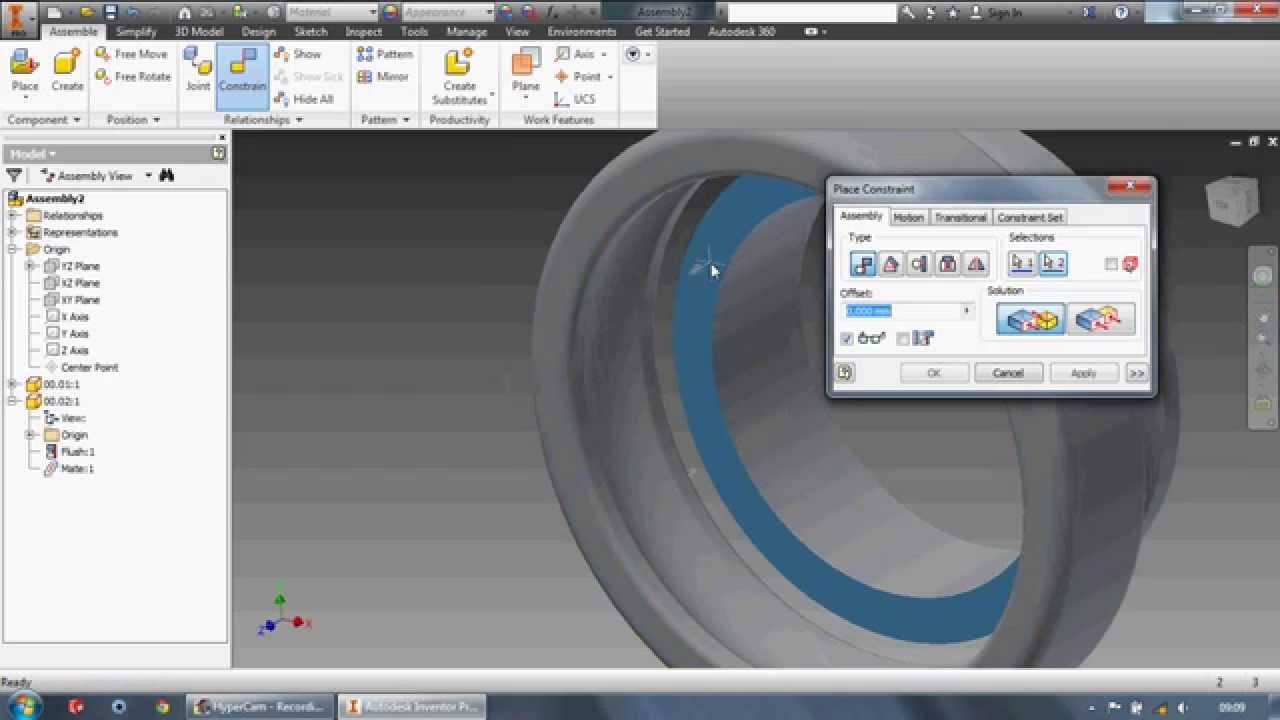Image resolution: width=1280 pixels, height=720 pixels.
Task: Open the Material dropdown
Action: 372,12
